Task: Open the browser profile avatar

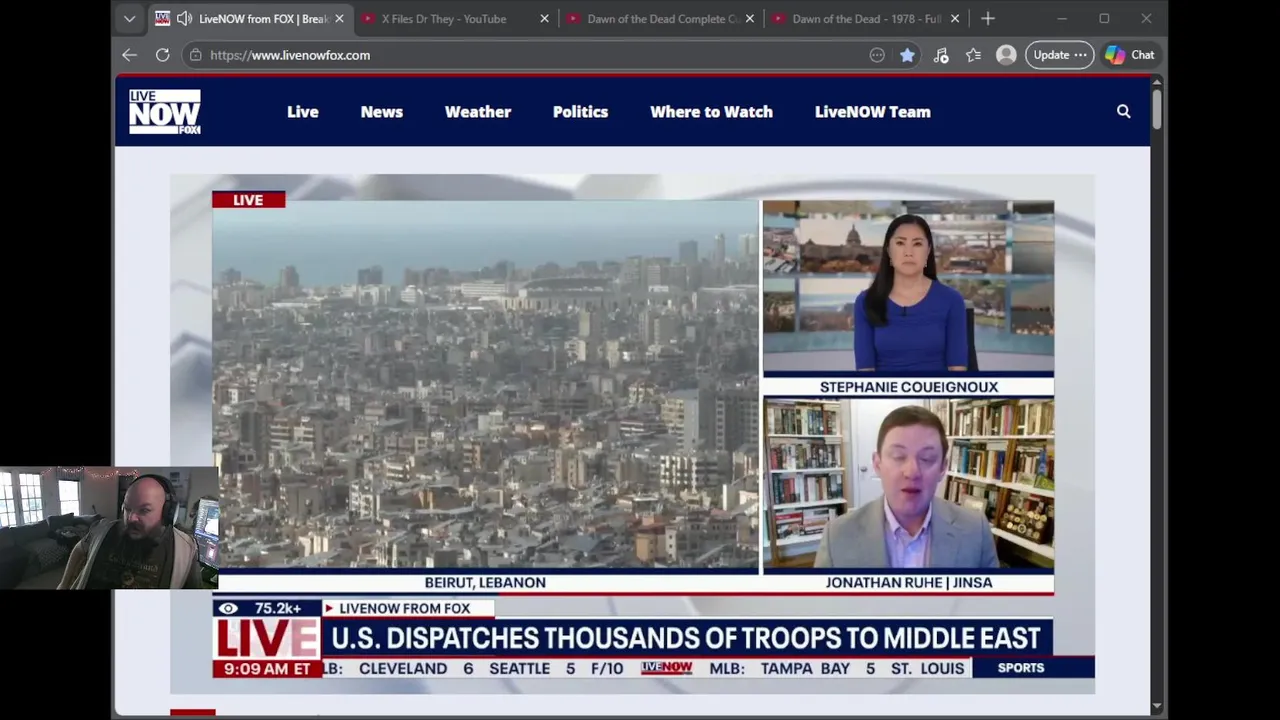Action: tap(1006, 55)
